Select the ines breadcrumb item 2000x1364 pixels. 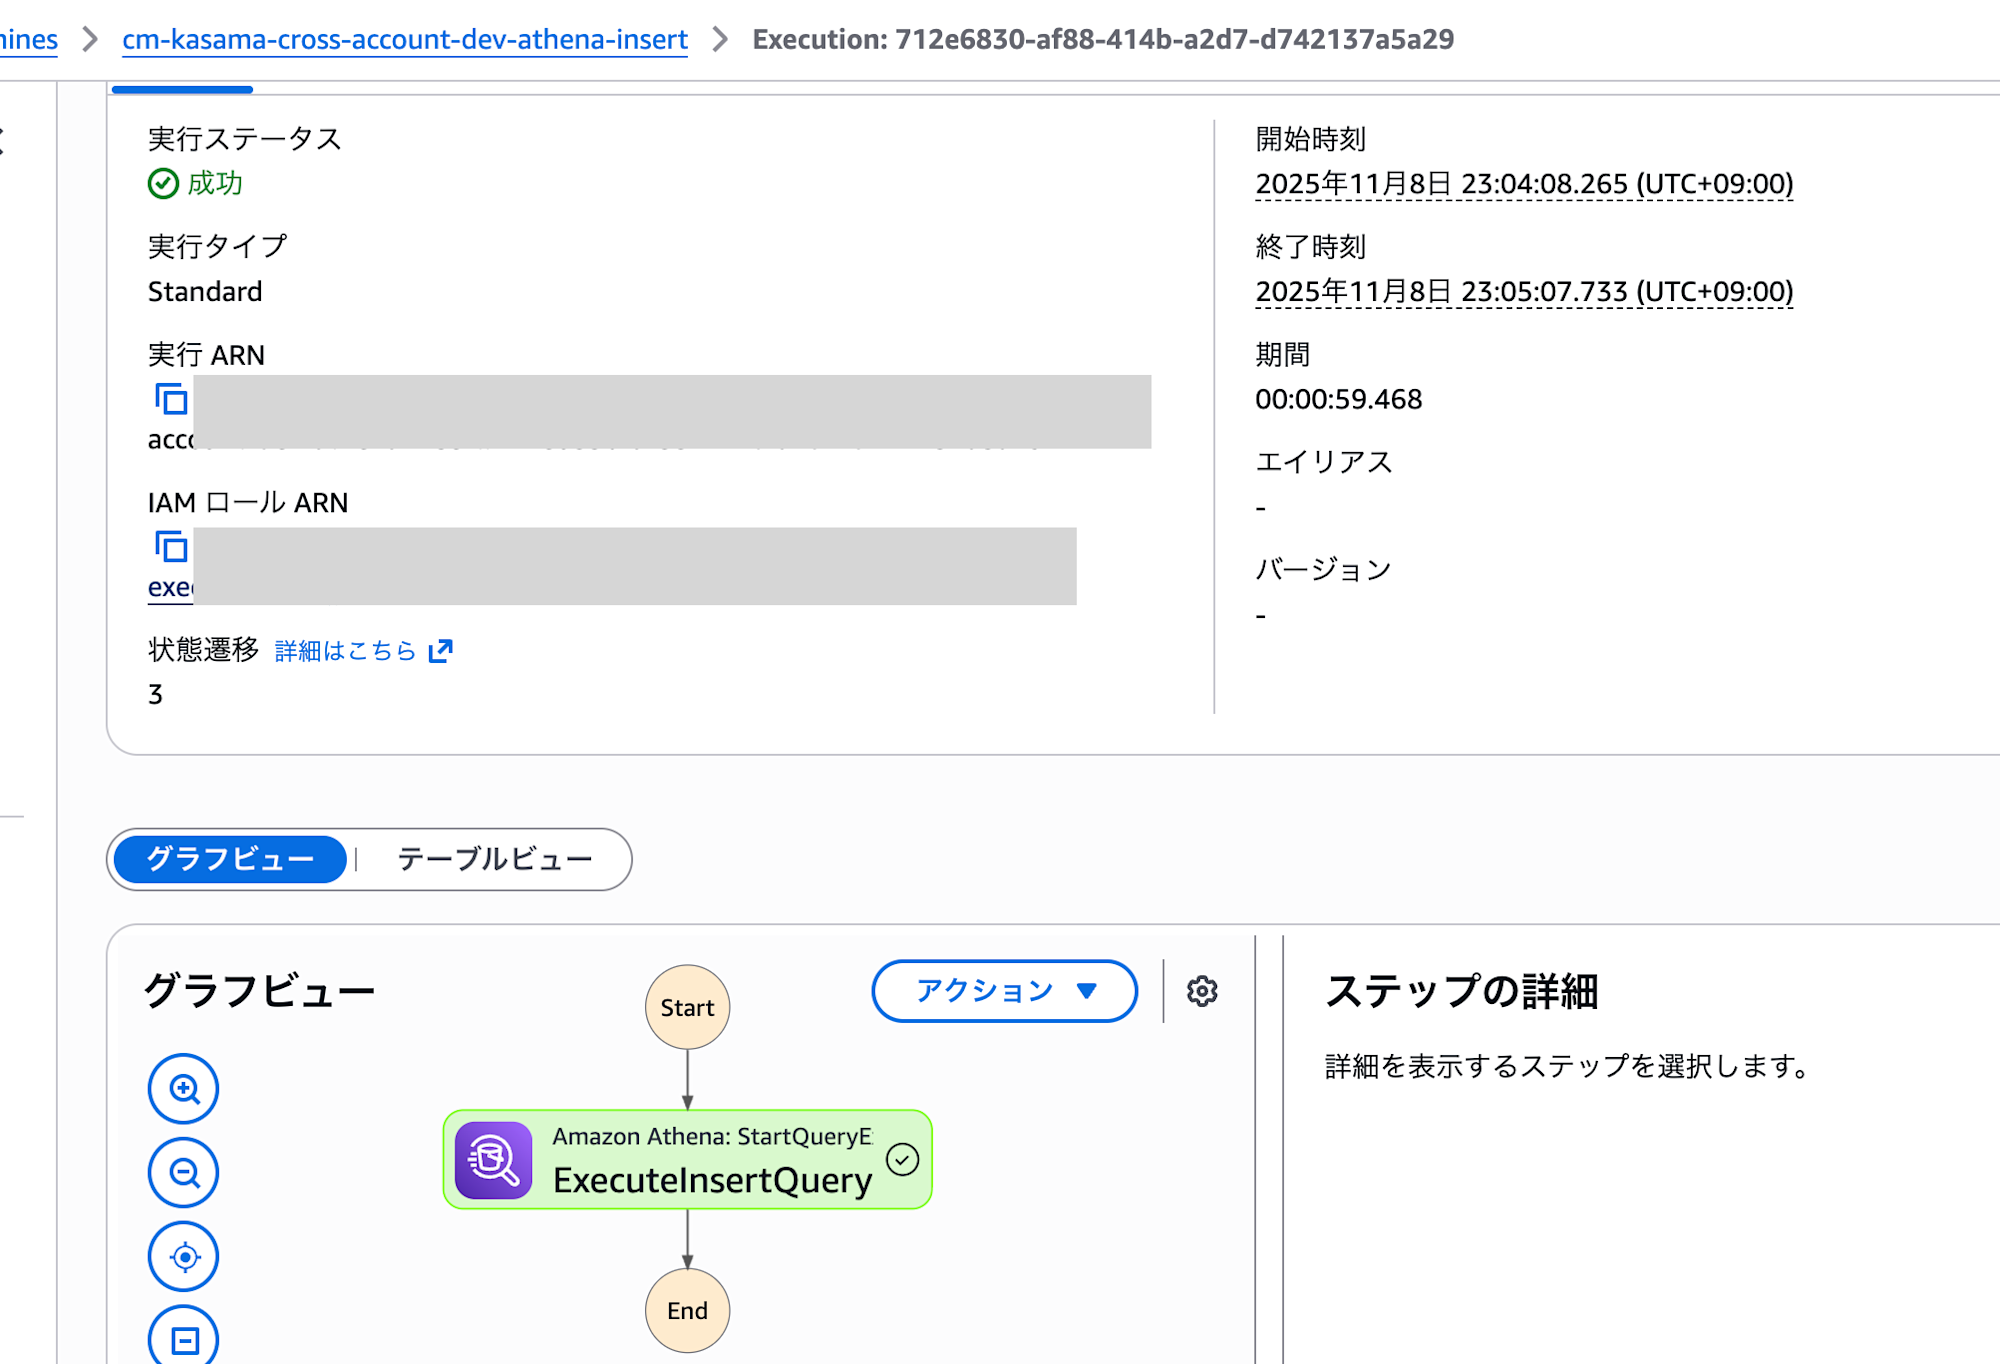[x=28, y=38]
